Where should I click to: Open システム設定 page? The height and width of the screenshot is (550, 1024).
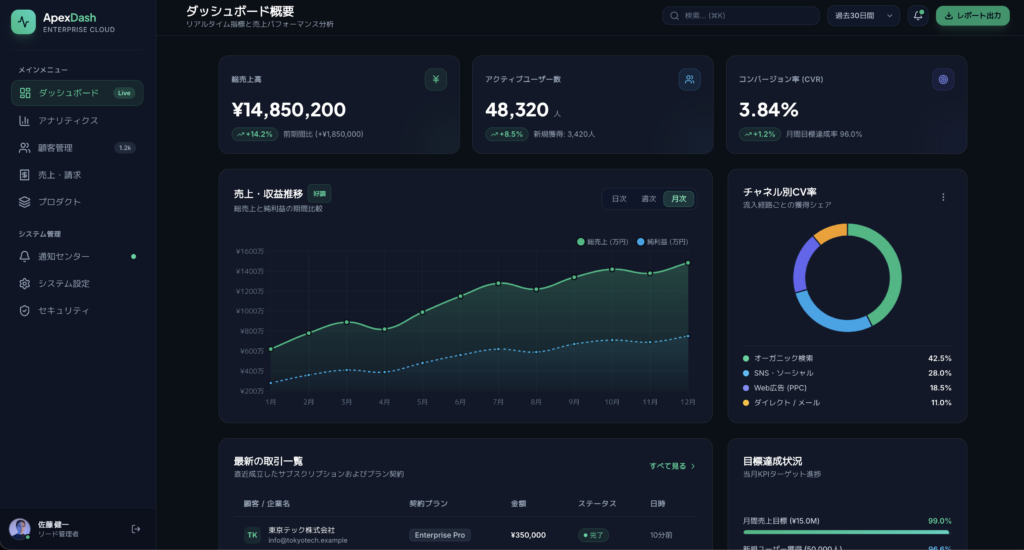tap(77, 283)
